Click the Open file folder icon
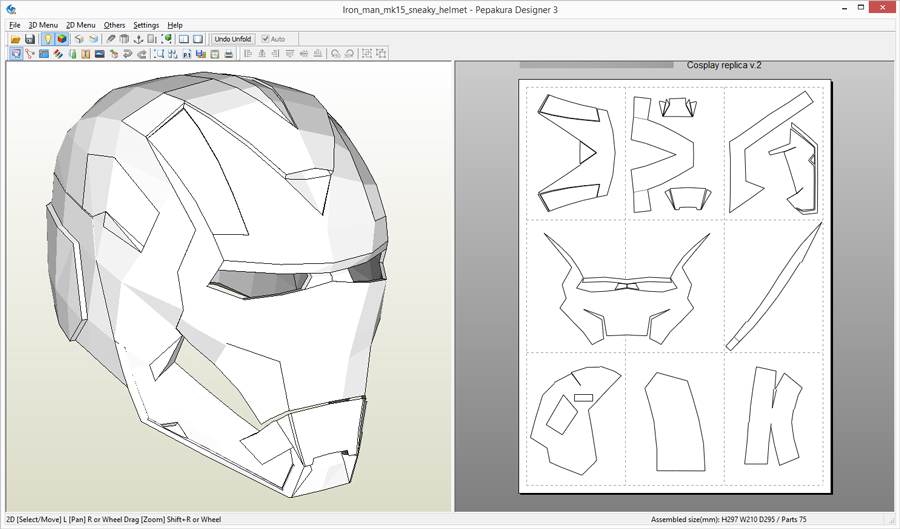This screenshot has width=900, height=529. pyautogui.click(x=15, y=39)
